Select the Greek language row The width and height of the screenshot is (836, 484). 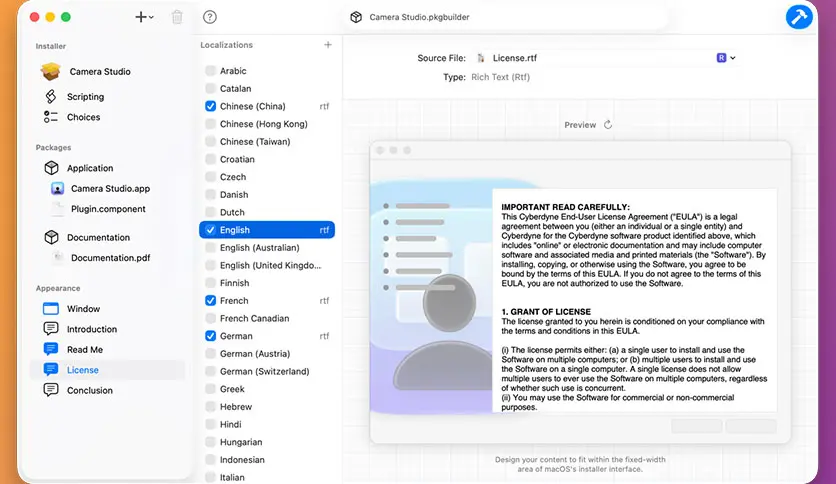pyautogui.click(x=267, y=389)
